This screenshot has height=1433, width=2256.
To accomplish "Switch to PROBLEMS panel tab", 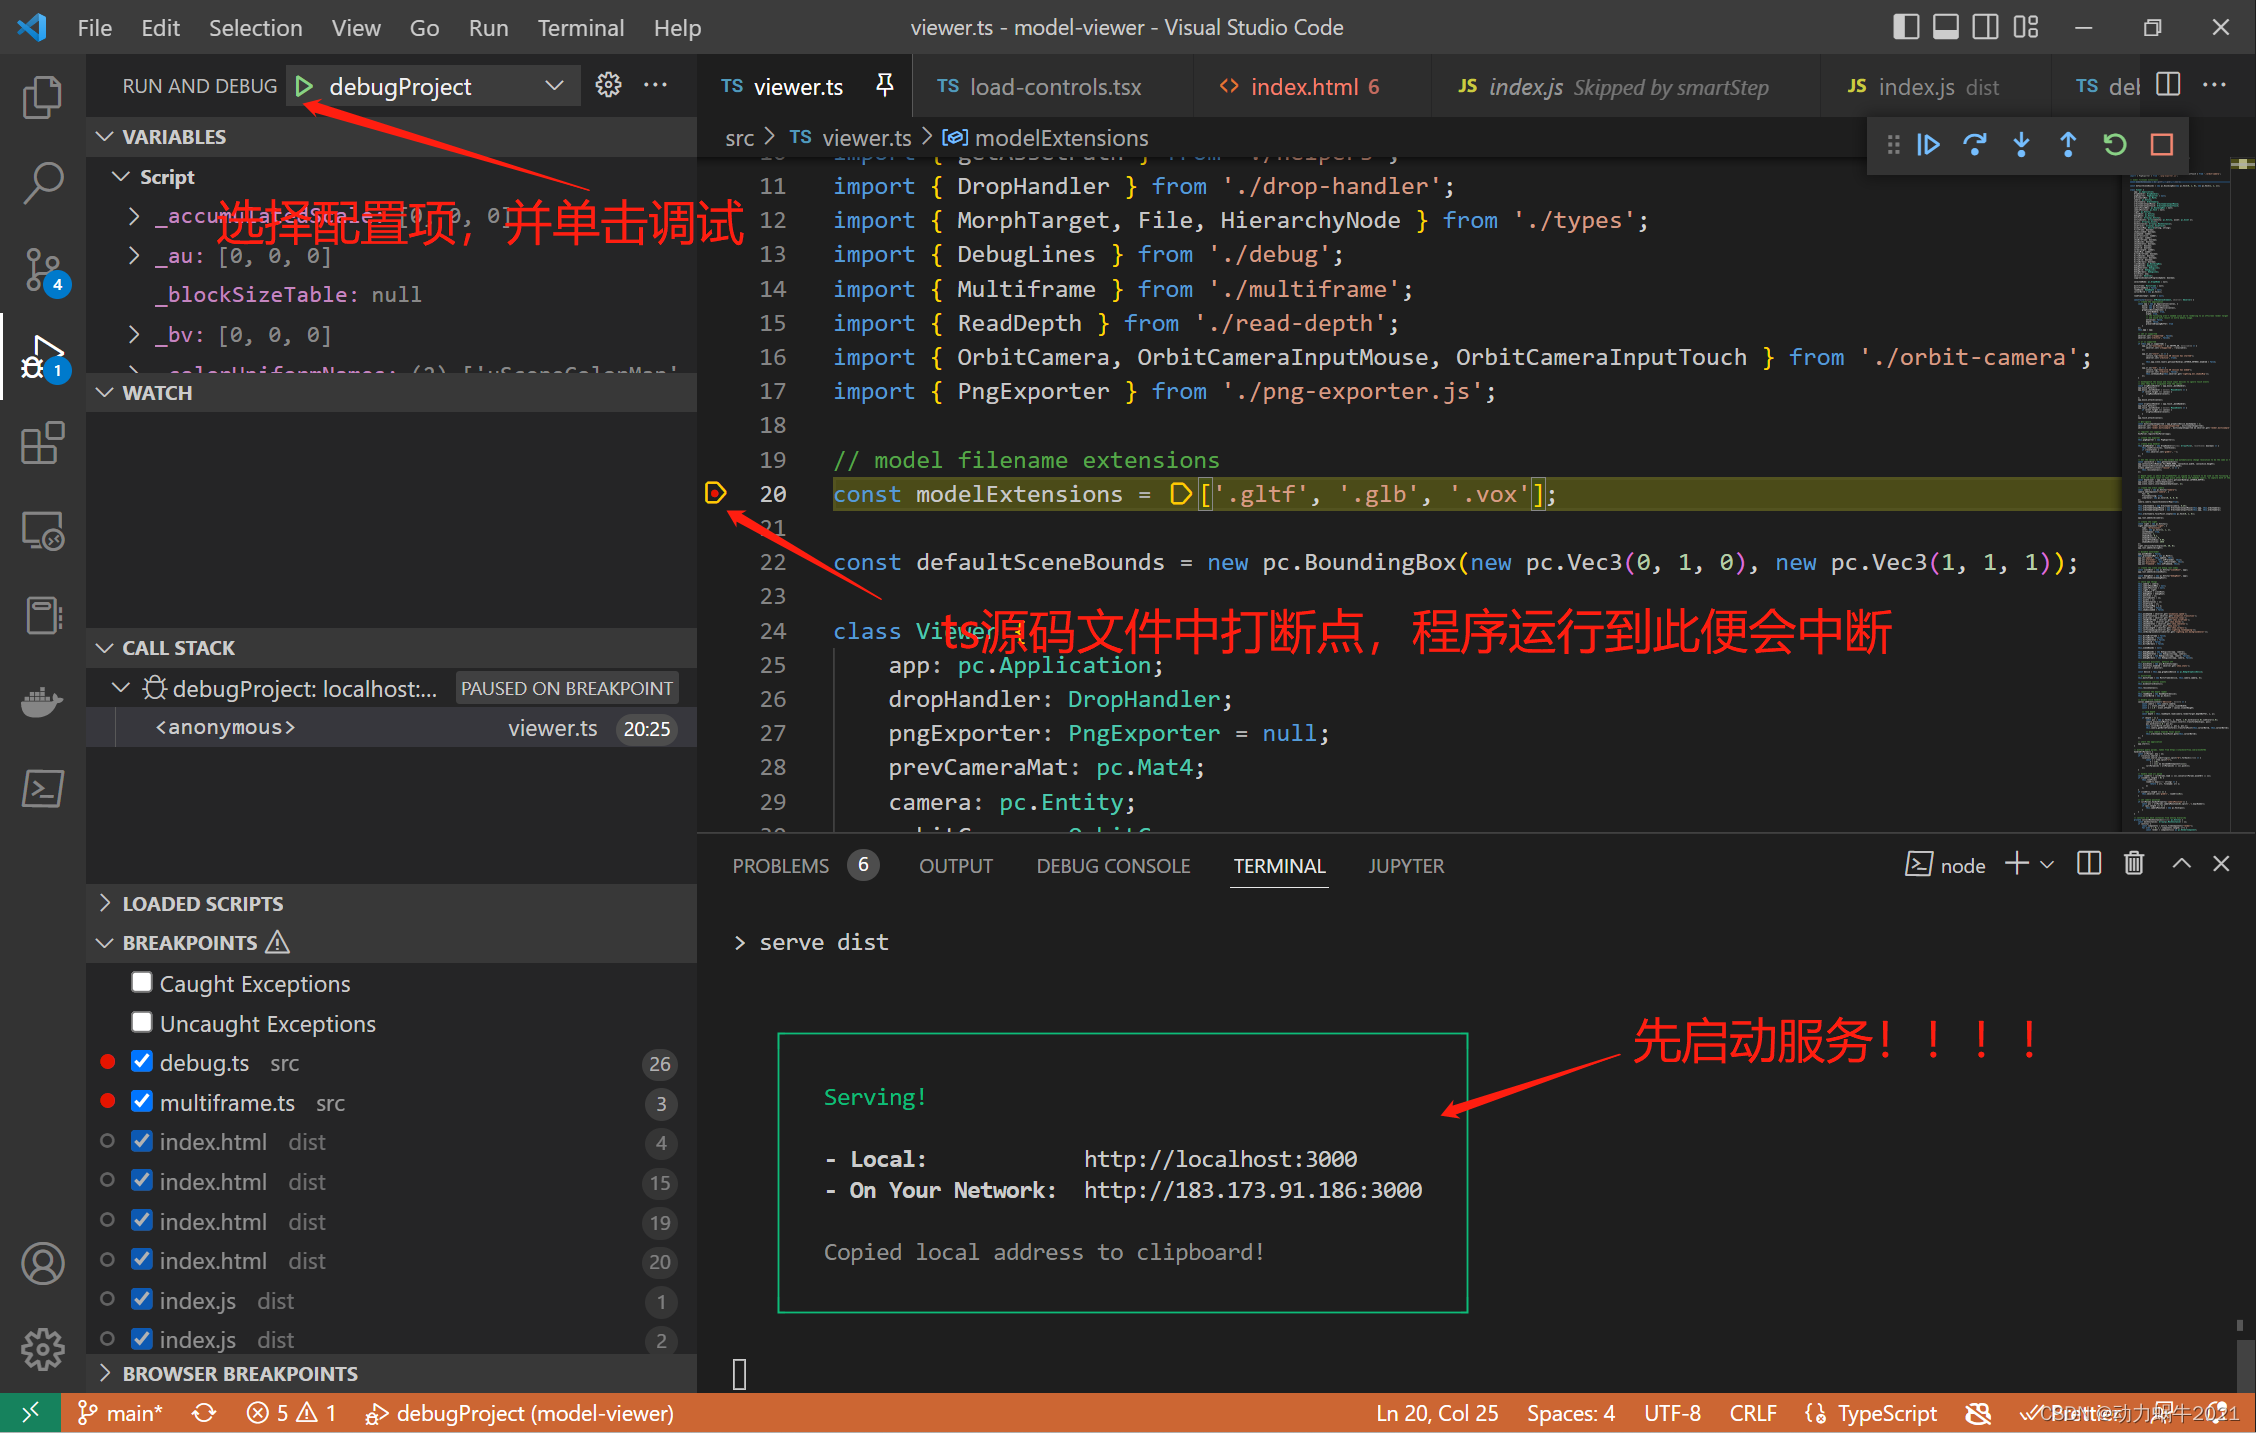I will [804, 866].
